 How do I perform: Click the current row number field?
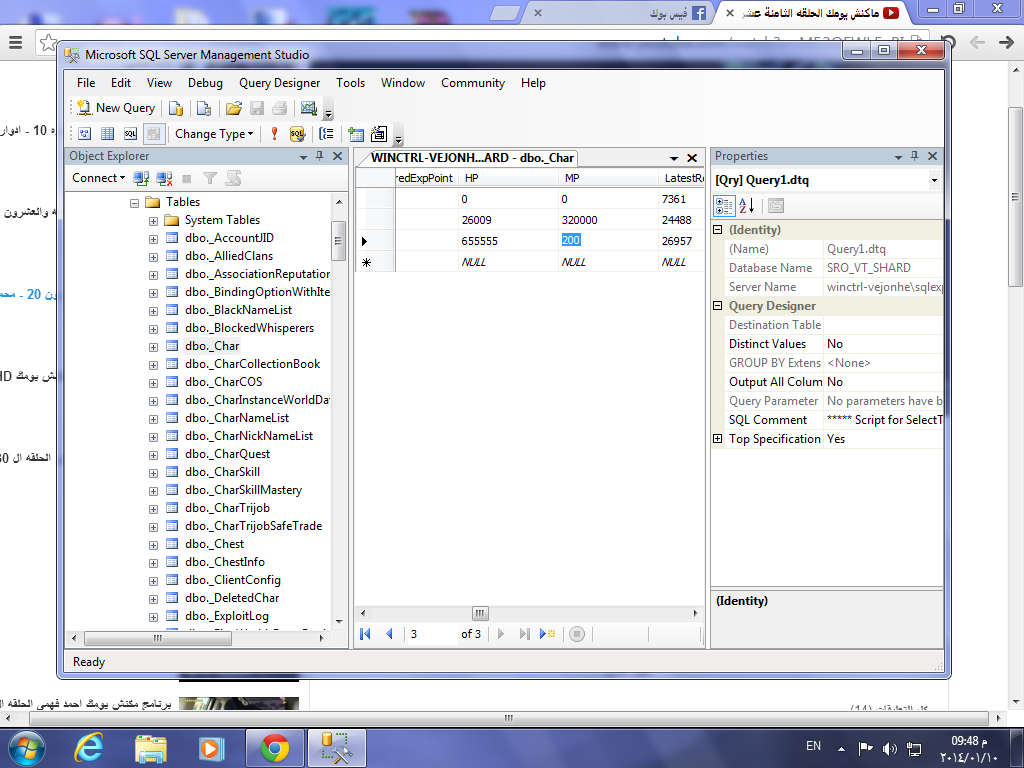point(431,633)
